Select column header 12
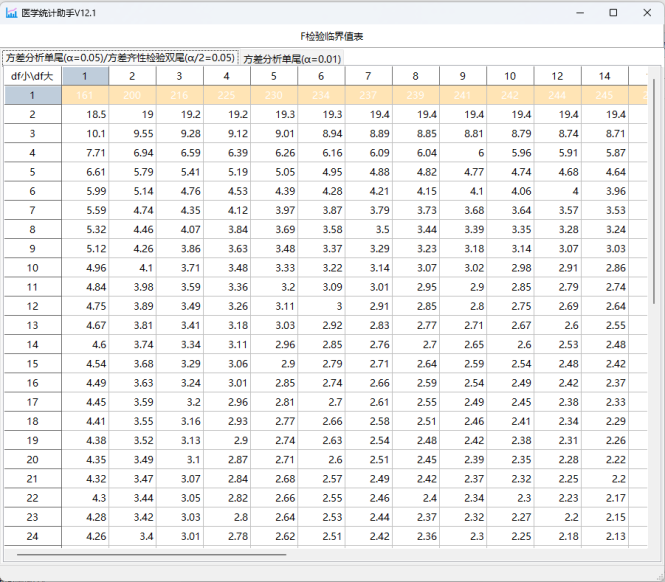665x582 pixels. pos(558,76)
